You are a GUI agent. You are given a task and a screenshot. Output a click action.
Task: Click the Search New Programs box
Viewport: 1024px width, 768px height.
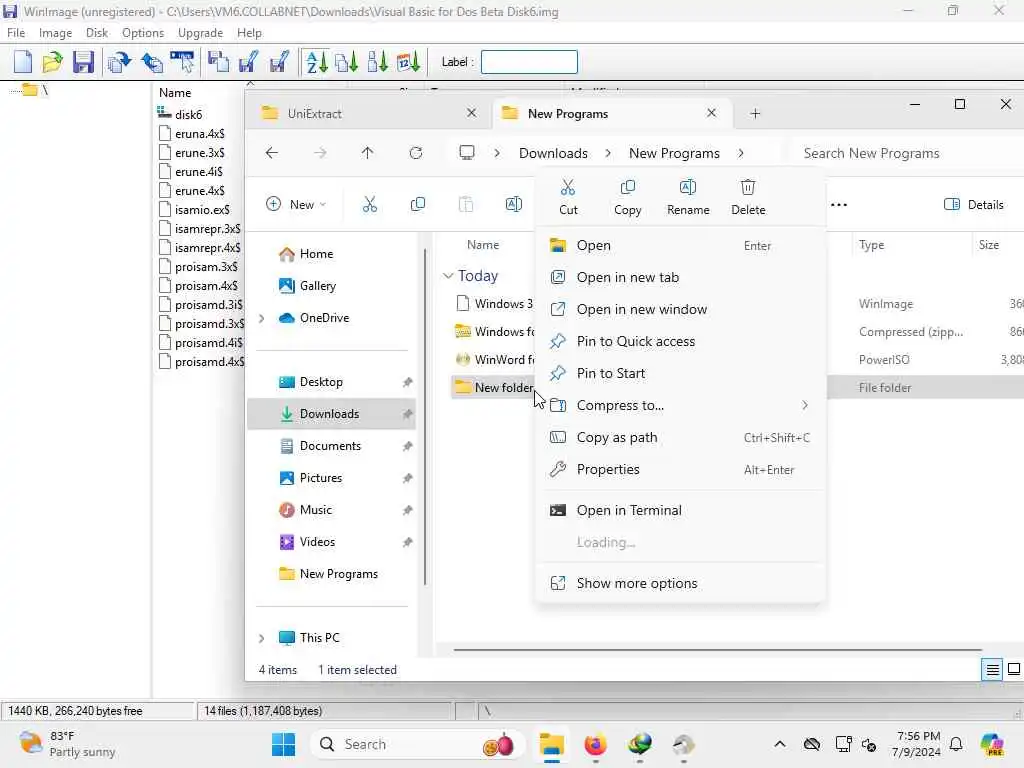908,153
